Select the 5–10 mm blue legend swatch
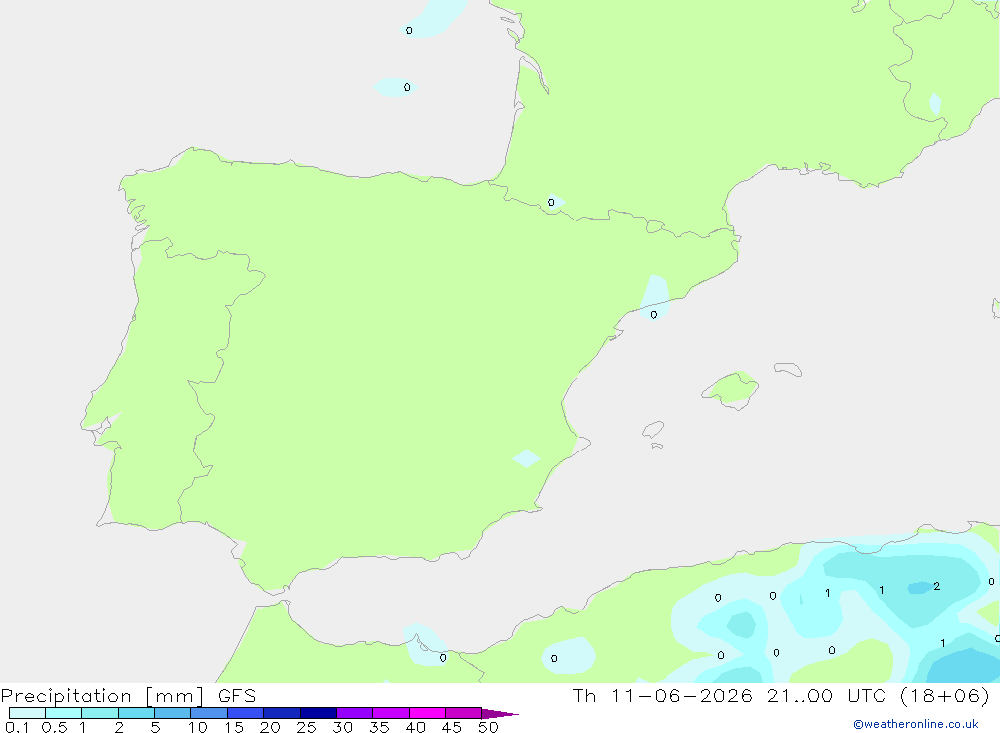Screen dimensions: 1000x733 (173, 713)
